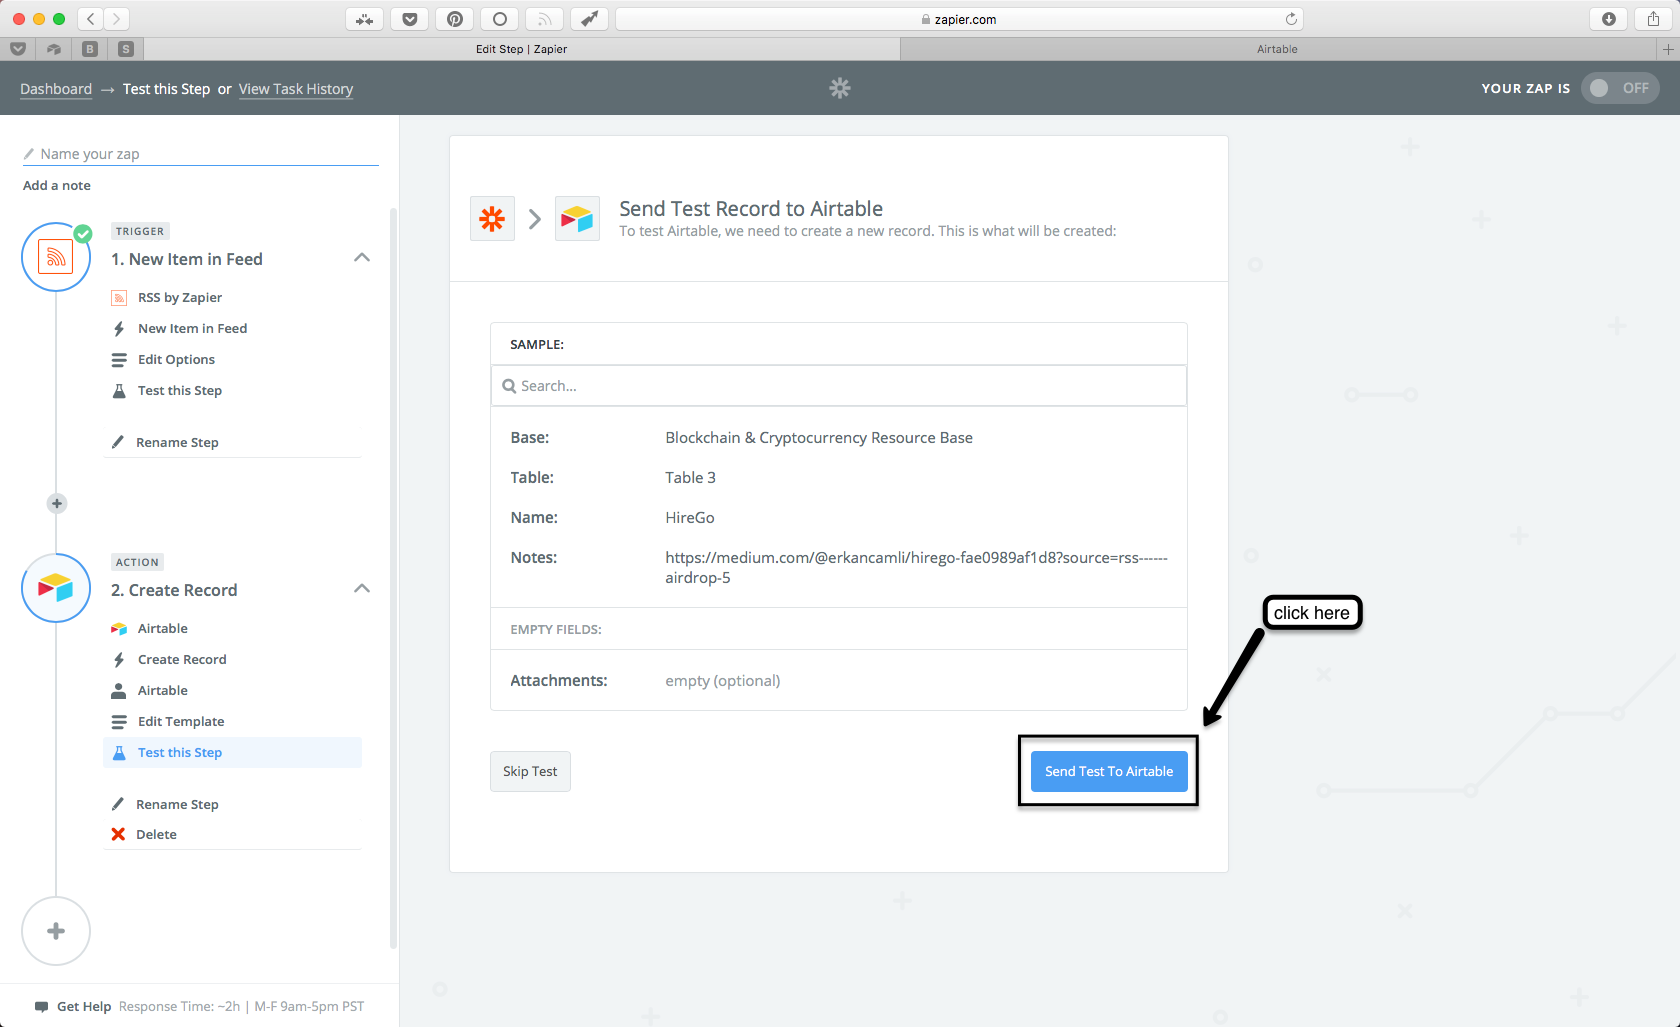Open trigger Test this Step

tap(180, 390)
